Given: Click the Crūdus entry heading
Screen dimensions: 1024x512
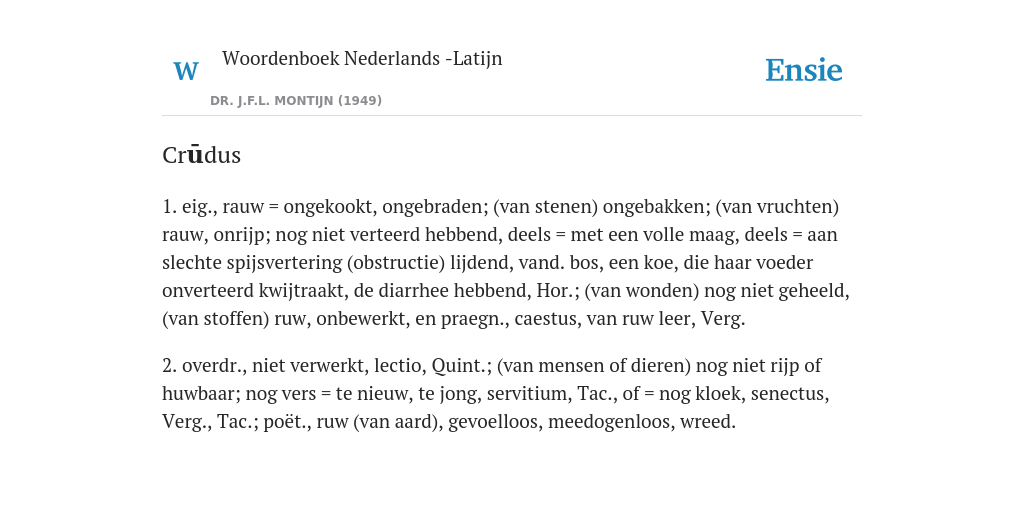Looking at the screenshot, I should (x=202, y=155).
